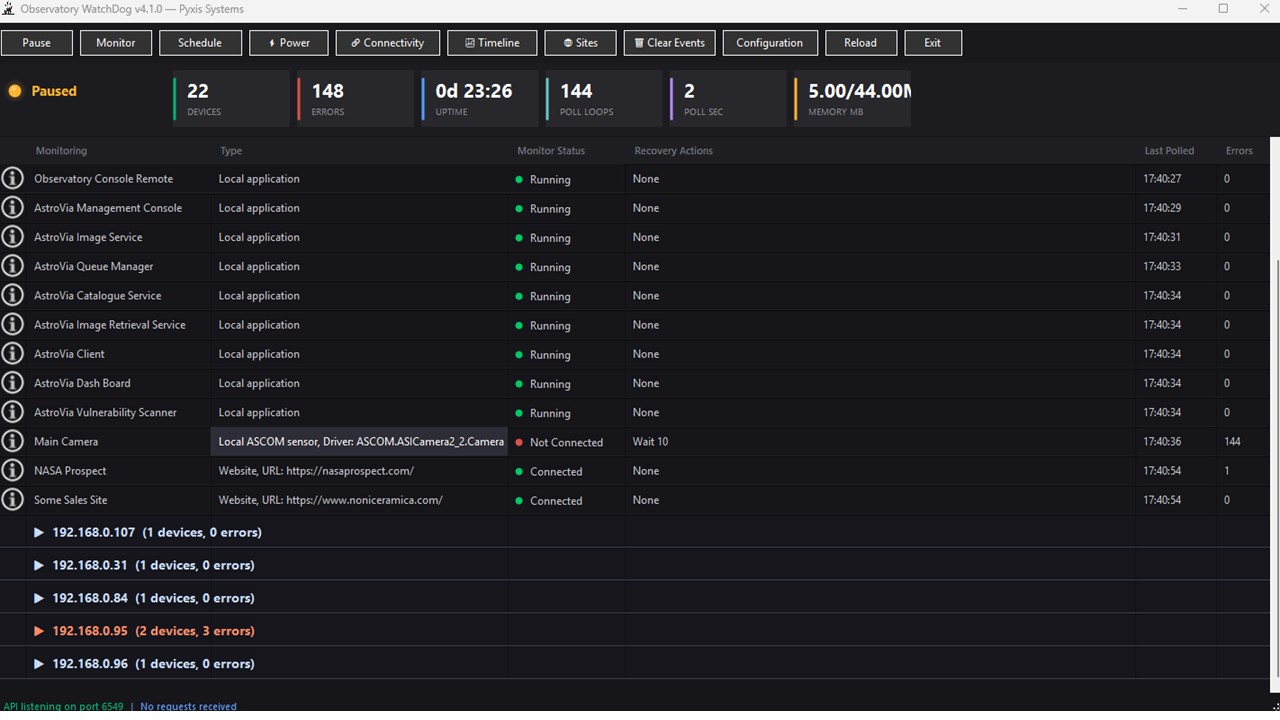1280x720 pixels.
Task: Expand the 192.168.0.84 device group
Action: click(39, 598)
